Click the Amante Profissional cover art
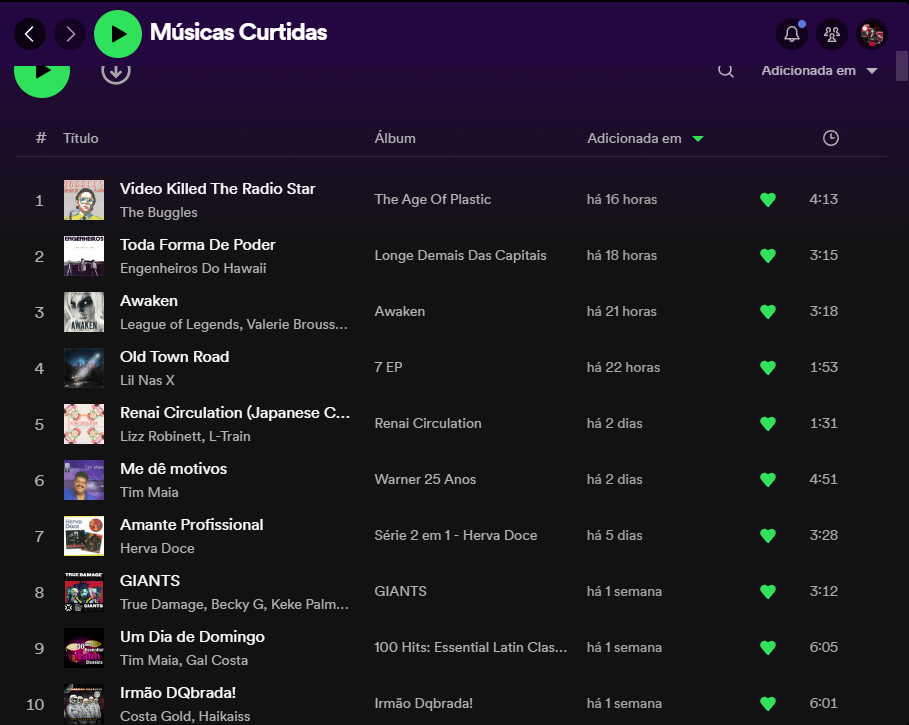This screenshot has width=909, height=725. (x=83, y=535)
